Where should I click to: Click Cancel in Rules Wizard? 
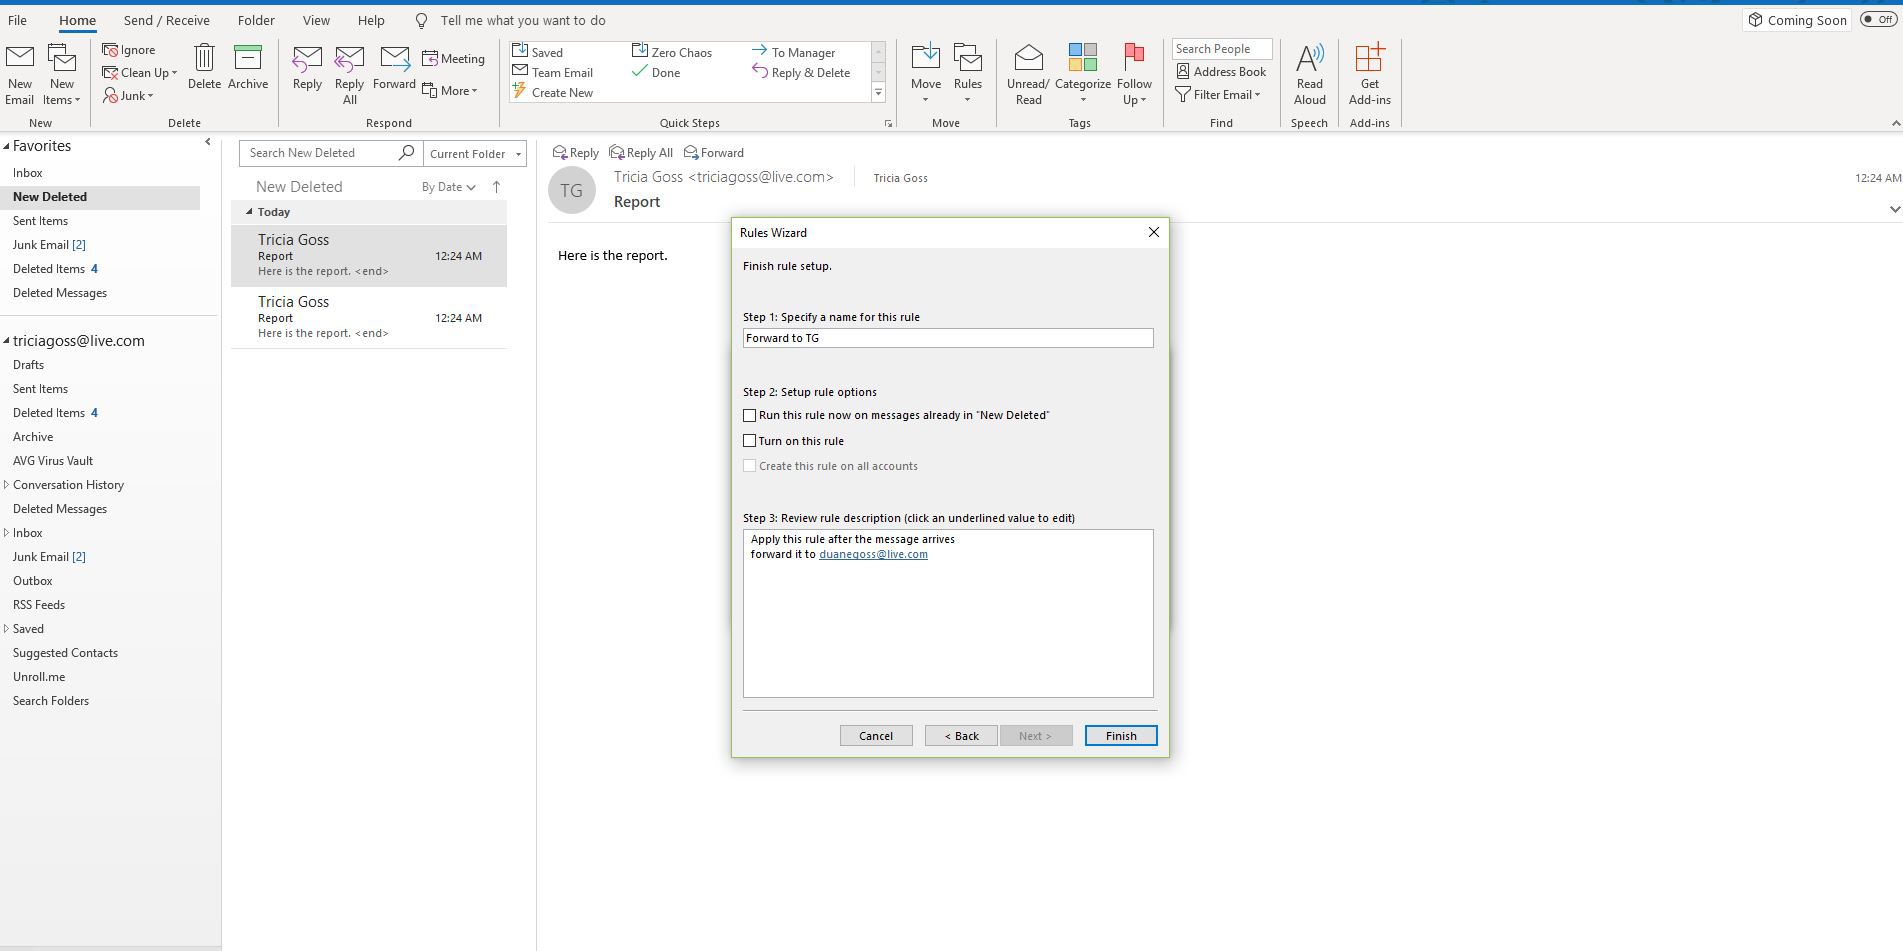pyautogui.click(x=876, y=736)
